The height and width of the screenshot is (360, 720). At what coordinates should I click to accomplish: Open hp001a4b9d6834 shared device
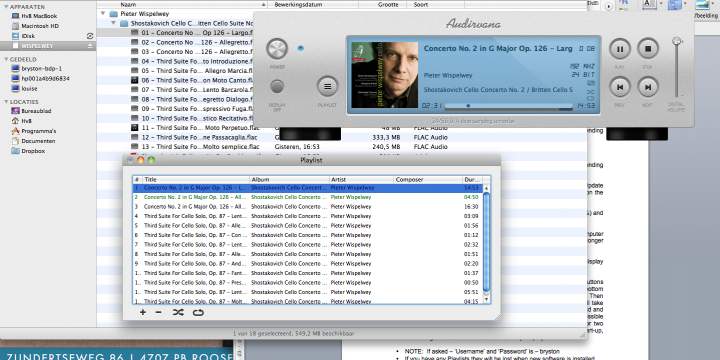[x=40, y=79]
